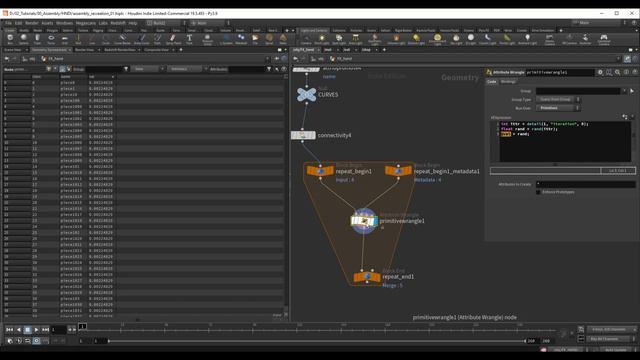640x360 pixels.
Task: Select the Stereo Camera shelf tool
Action: (550, 40)
